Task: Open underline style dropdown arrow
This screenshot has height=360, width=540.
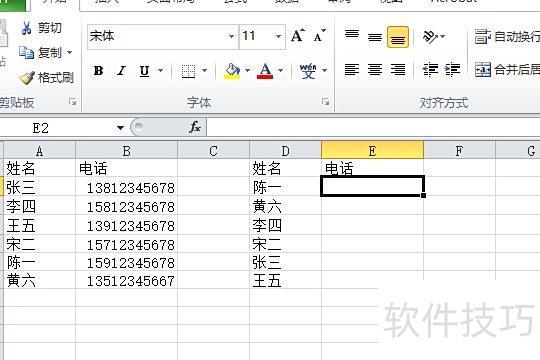Action: click(x=160, y=71)
